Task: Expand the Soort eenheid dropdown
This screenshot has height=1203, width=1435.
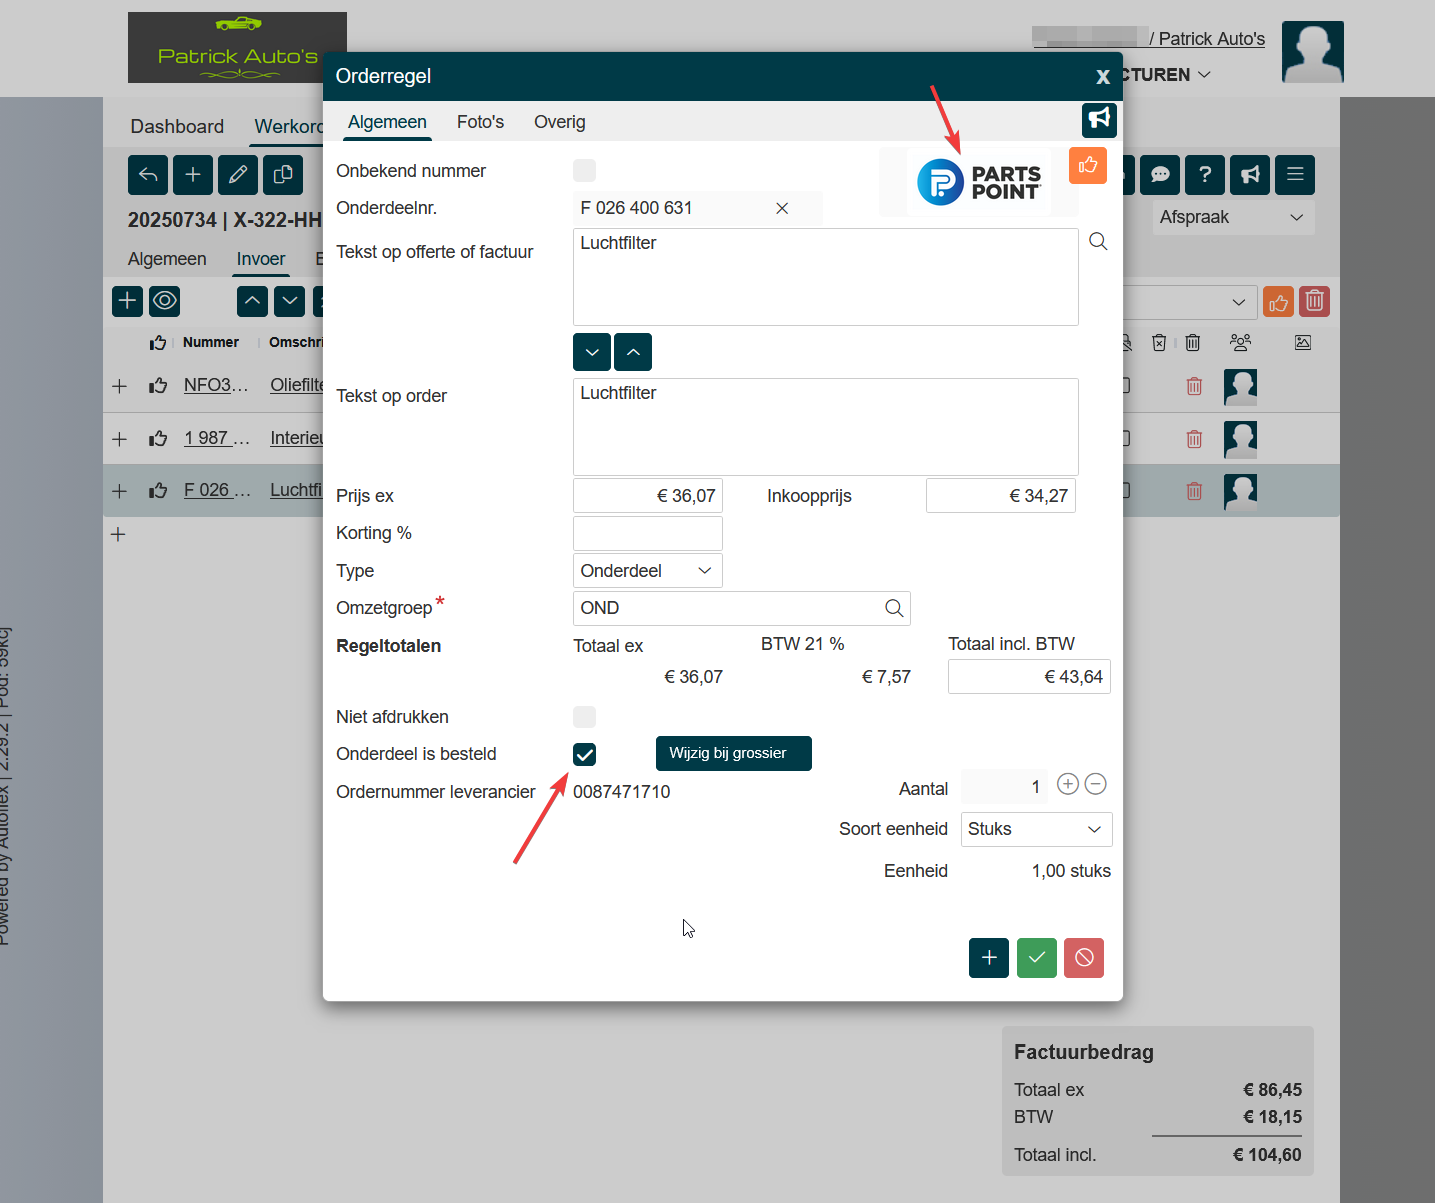Action: point(1035,829)
